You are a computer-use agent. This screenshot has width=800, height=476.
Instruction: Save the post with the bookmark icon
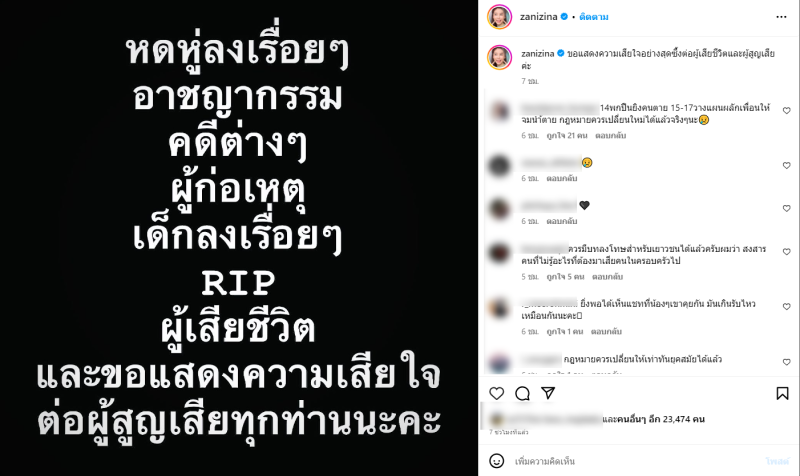(x=782, y=393)
